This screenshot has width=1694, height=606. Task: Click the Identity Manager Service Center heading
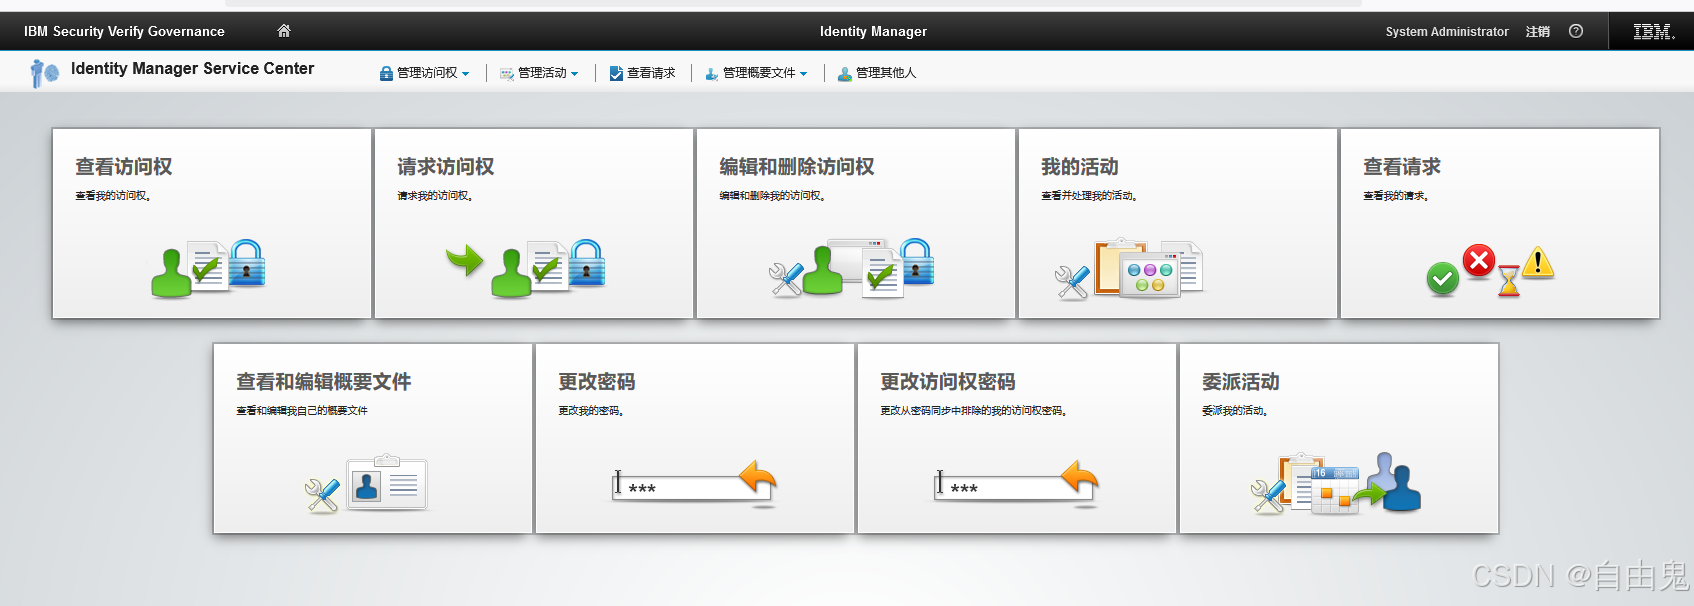192,68
